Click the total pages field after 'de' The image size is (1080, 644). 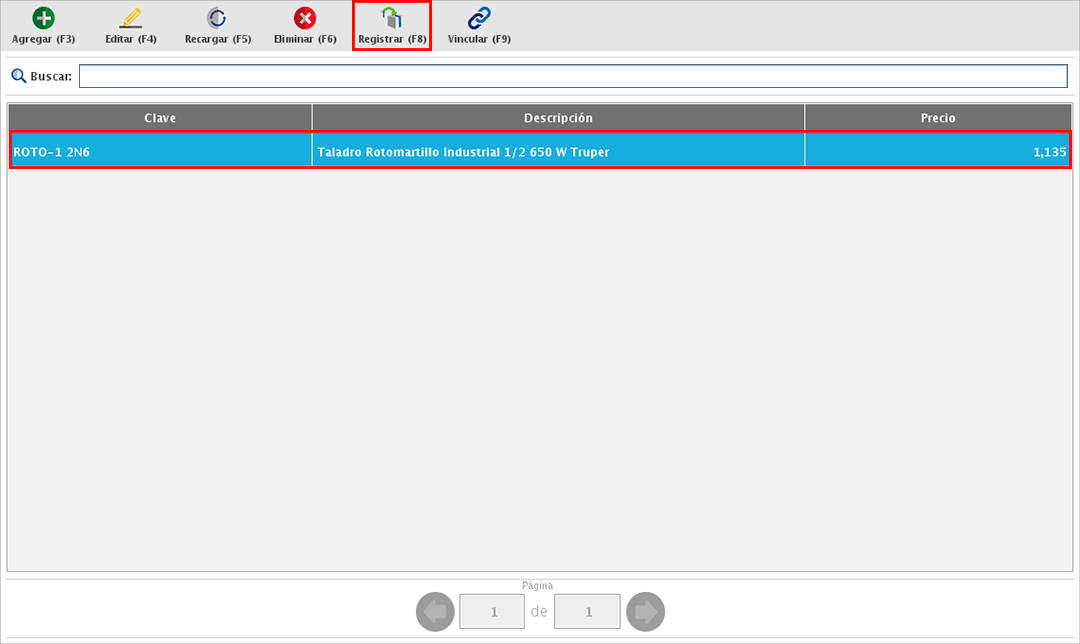coord(587,611)
